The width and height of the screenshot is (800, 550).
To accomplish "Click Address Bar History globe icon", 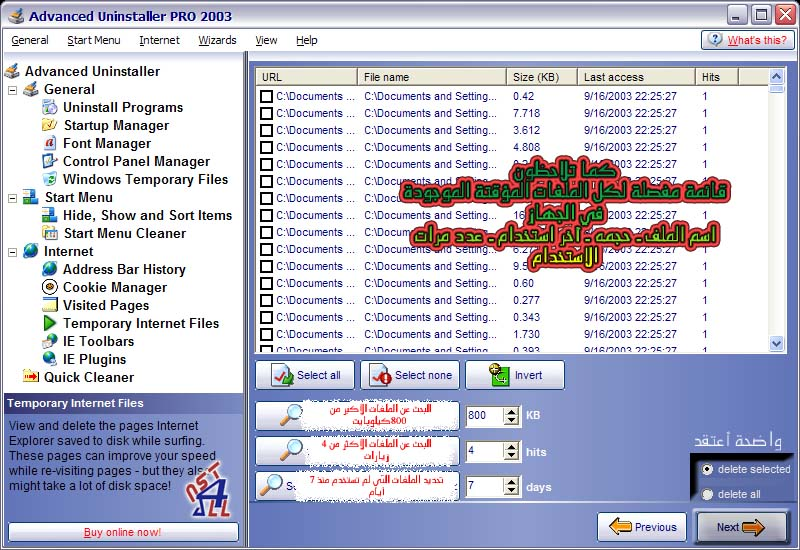I will [x=49, y=269].
